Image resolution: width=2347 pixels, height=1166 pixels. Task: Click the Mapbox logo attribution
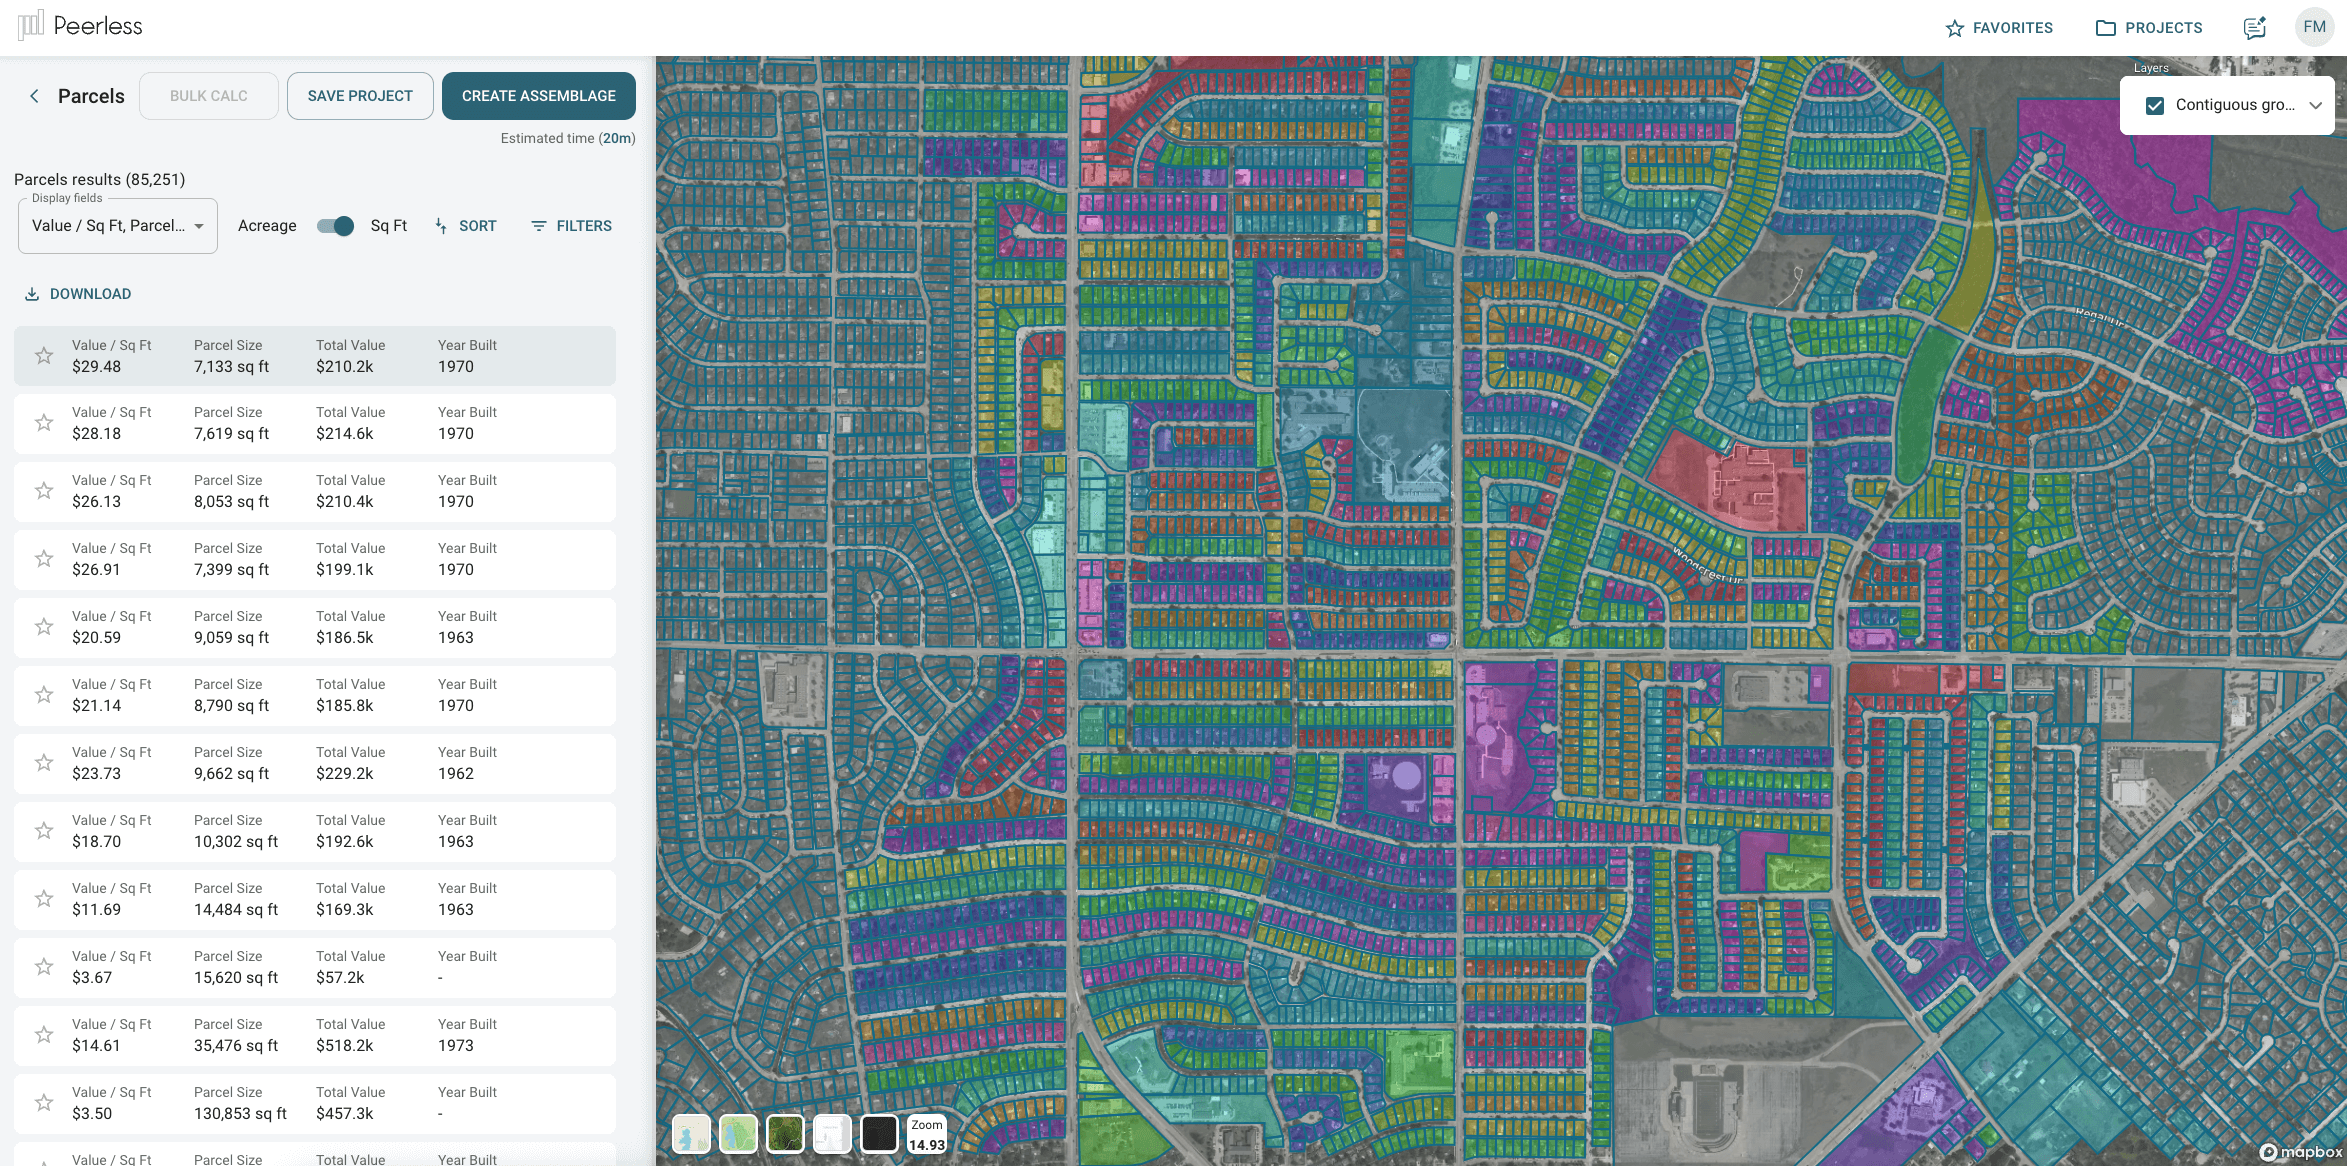pyautogui.click(x=2301, y=1152)
